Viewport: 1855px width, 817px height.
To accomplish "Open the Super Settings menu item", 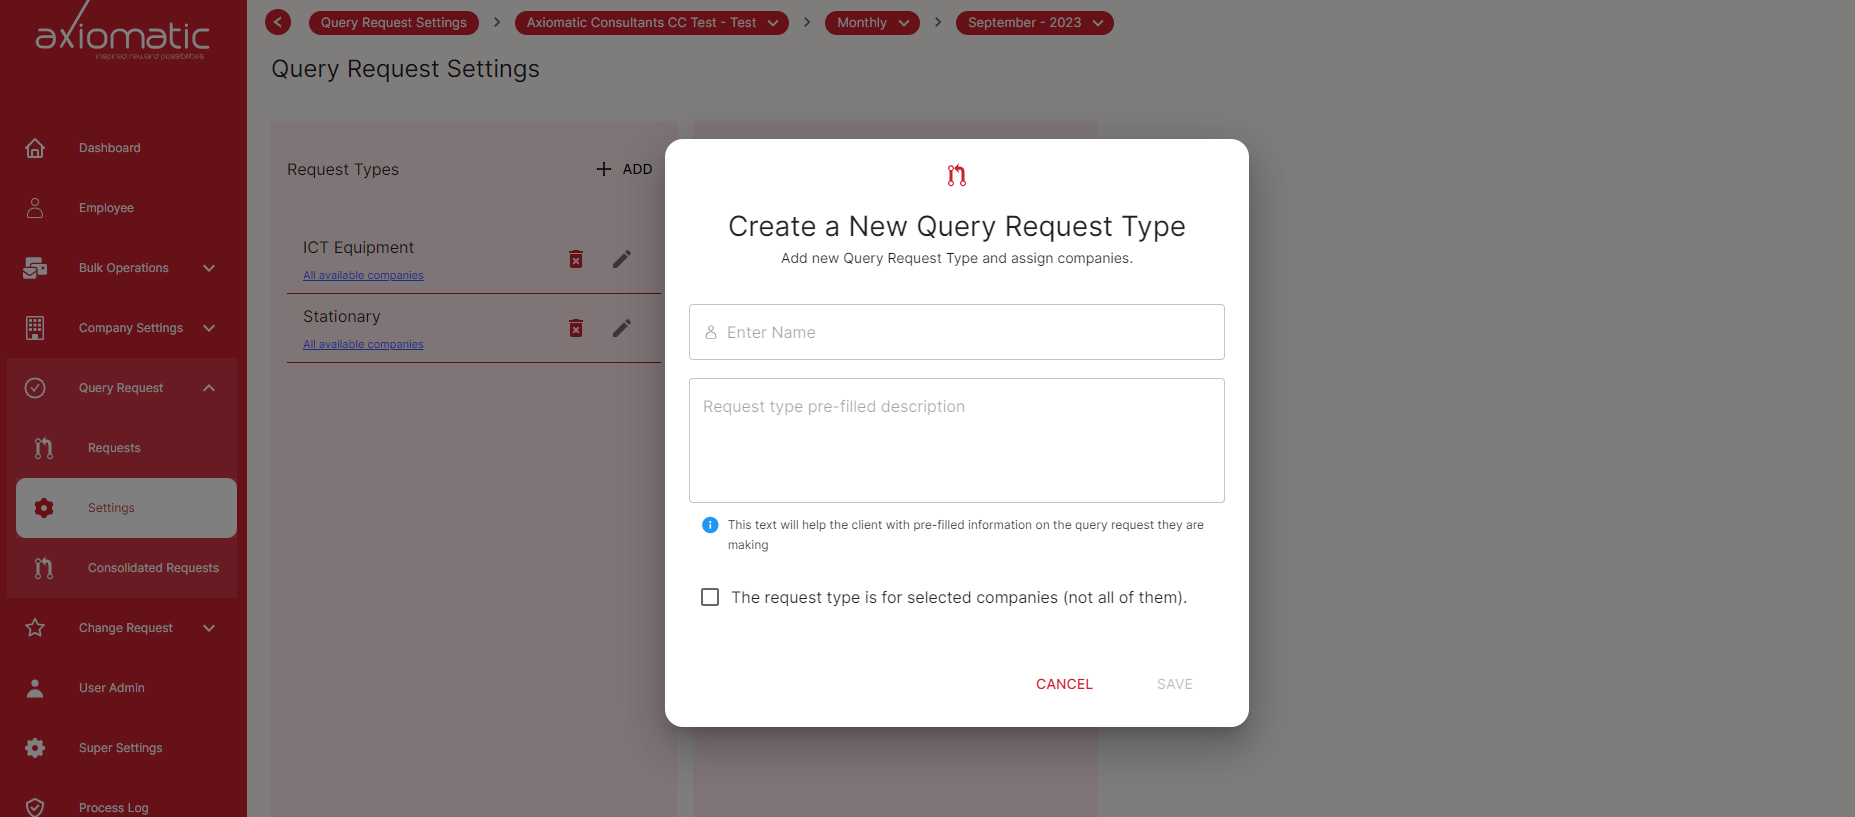I will click(122, 748).
